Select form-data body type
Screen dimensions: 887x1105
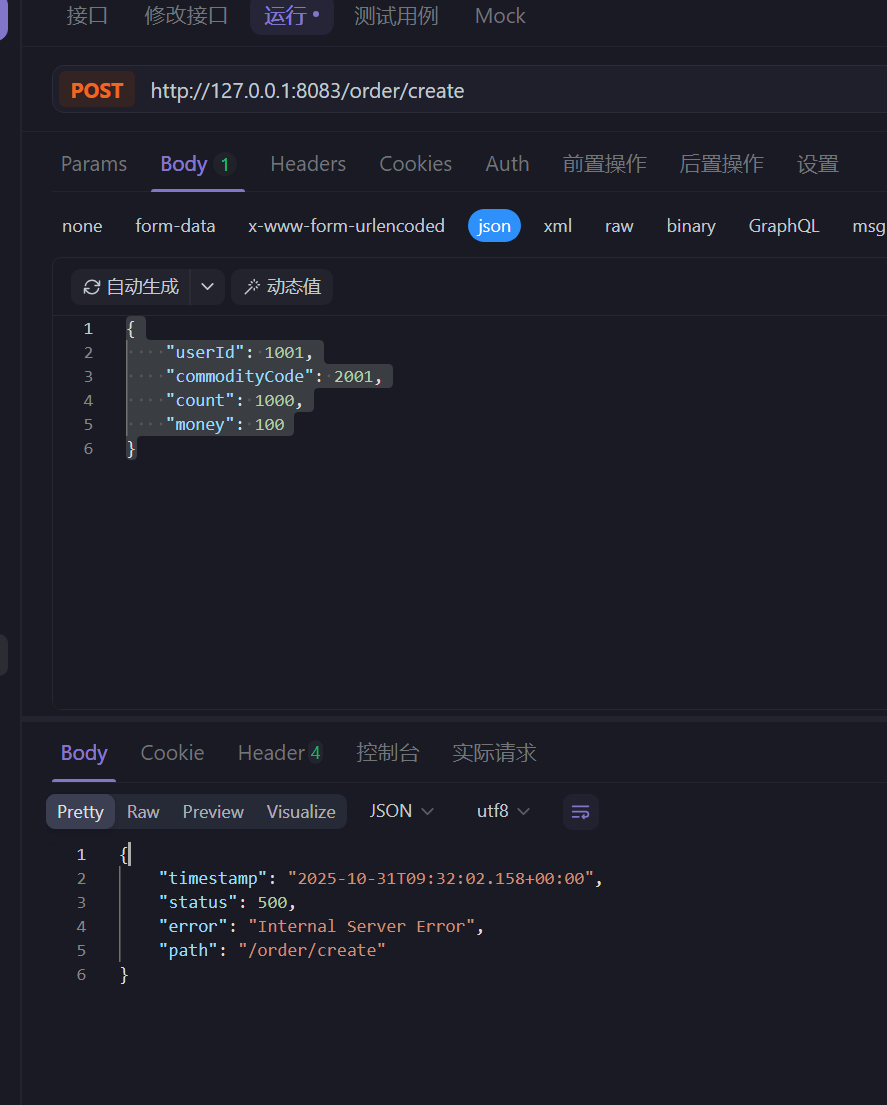175,226
